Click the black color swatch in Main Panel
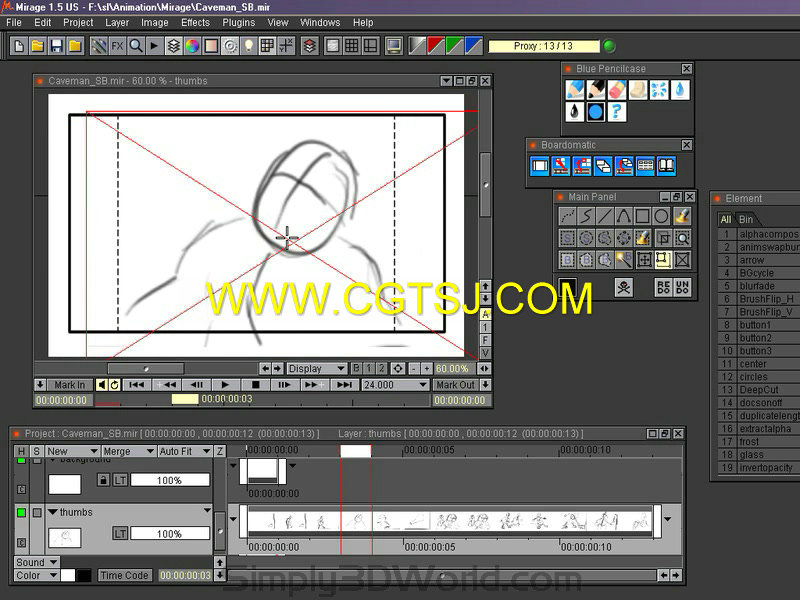Viewport: 800px width, 600px height. [x=568, y=287]
